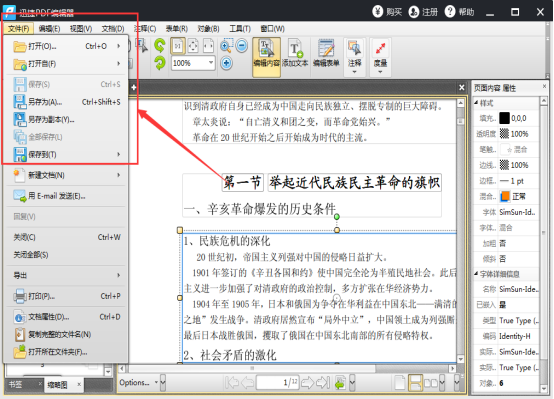Select single page layout icon

(400, 383)
